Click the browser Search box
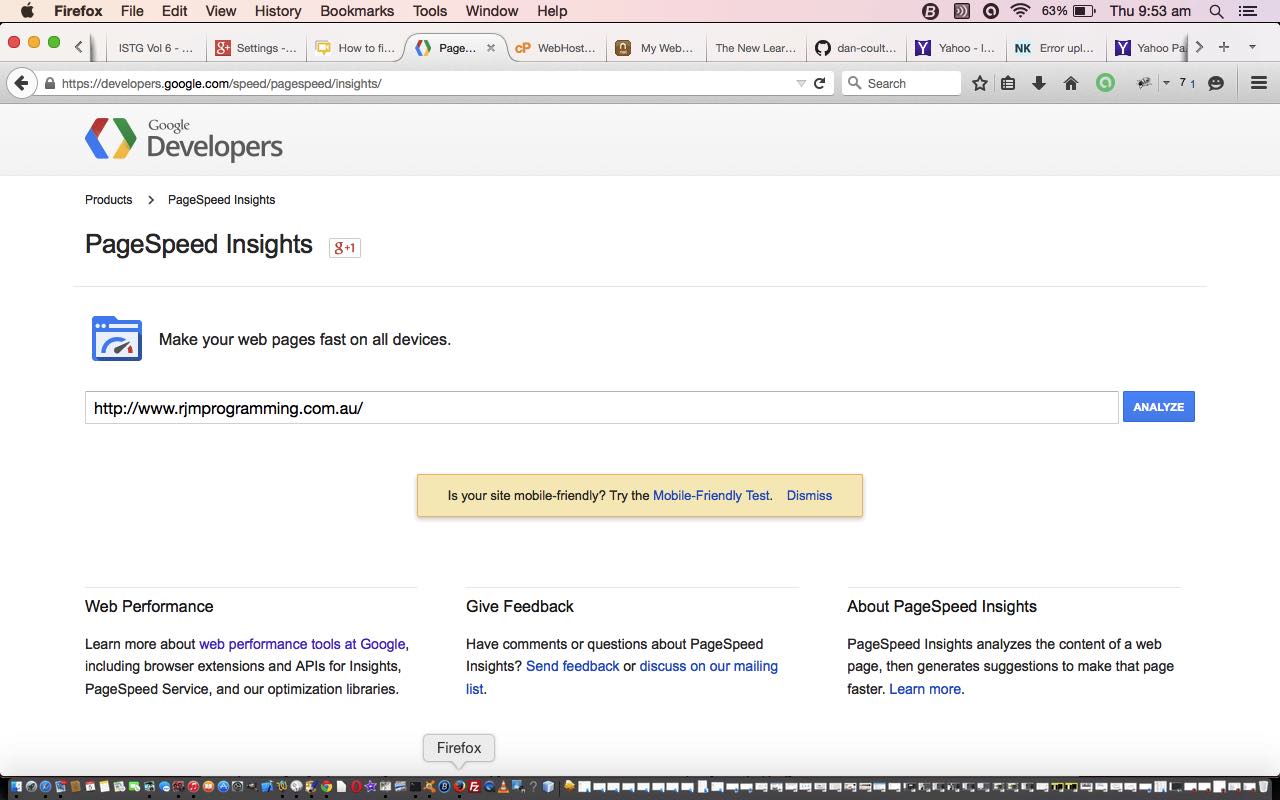 (x=901, y=83)
